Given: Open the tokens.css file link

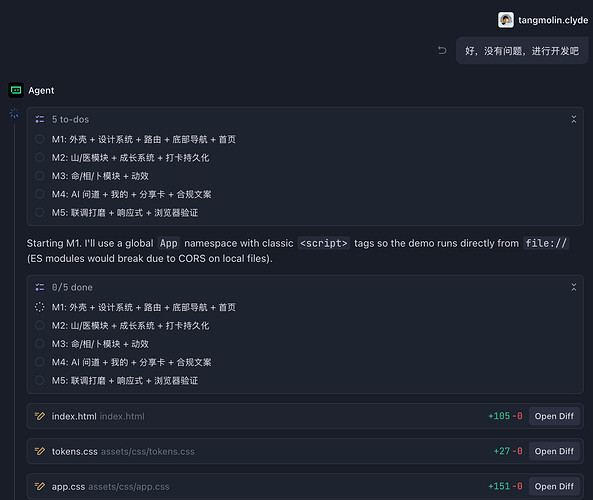Looking at the screenshot, I should 75,452.
